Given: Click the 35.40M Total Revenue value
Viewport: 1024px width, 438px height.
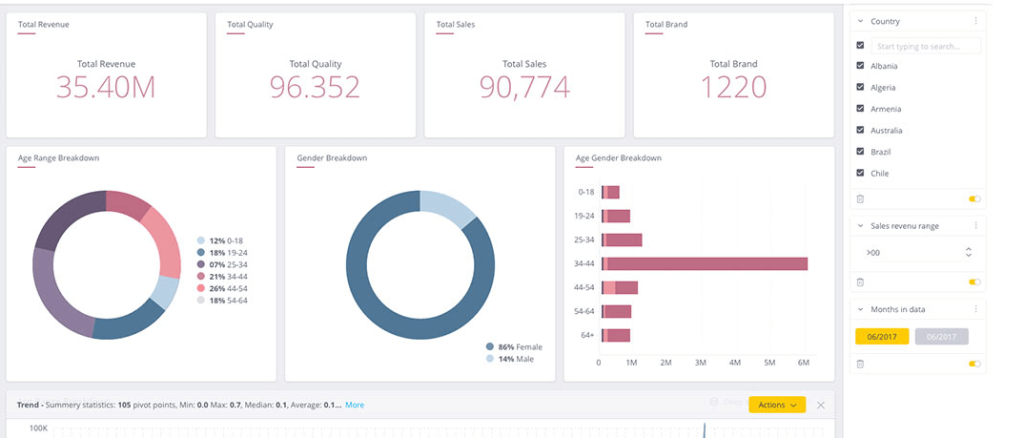Looking at the screenshot, I should 106,87.
